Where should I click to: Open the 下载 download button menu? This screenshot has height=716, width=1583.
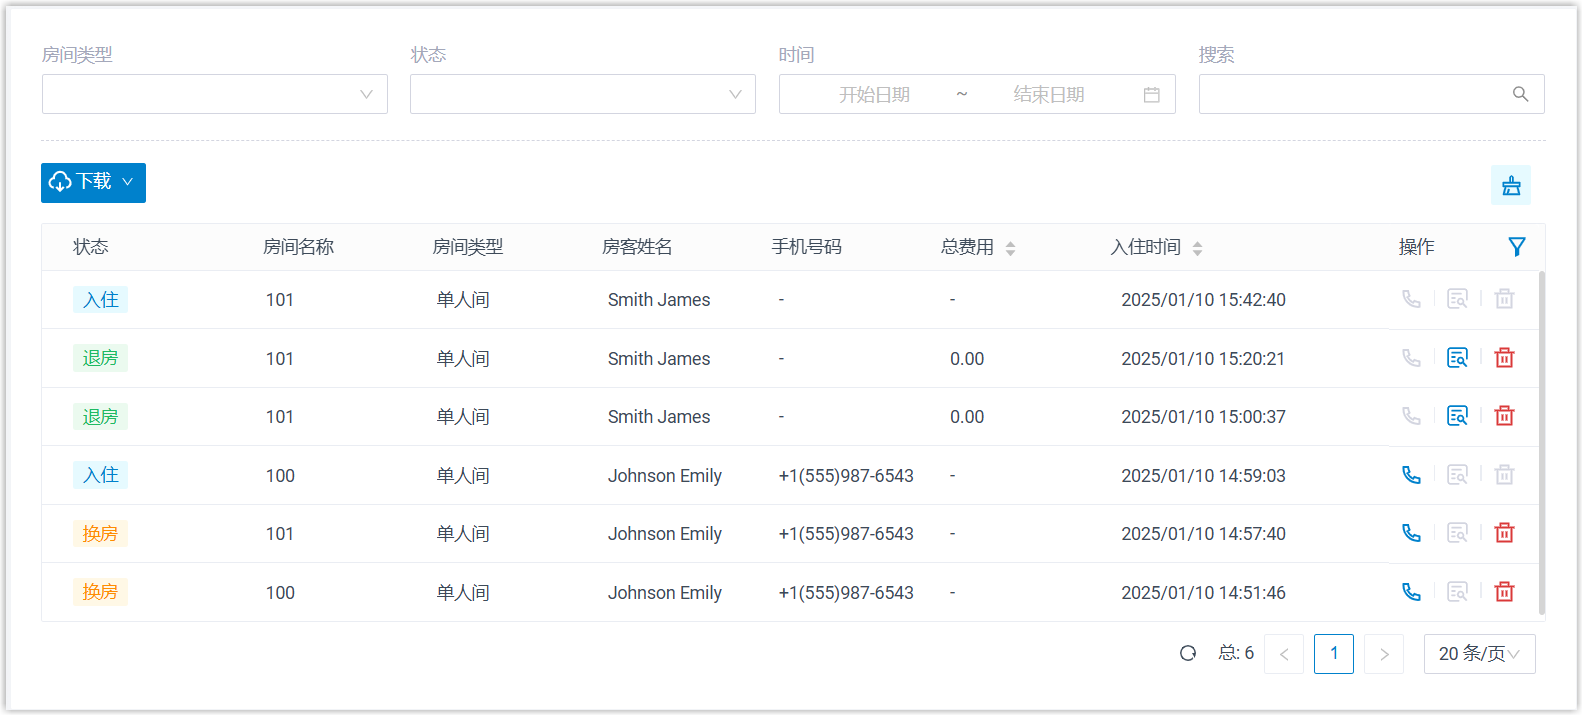tap(93, 183)
